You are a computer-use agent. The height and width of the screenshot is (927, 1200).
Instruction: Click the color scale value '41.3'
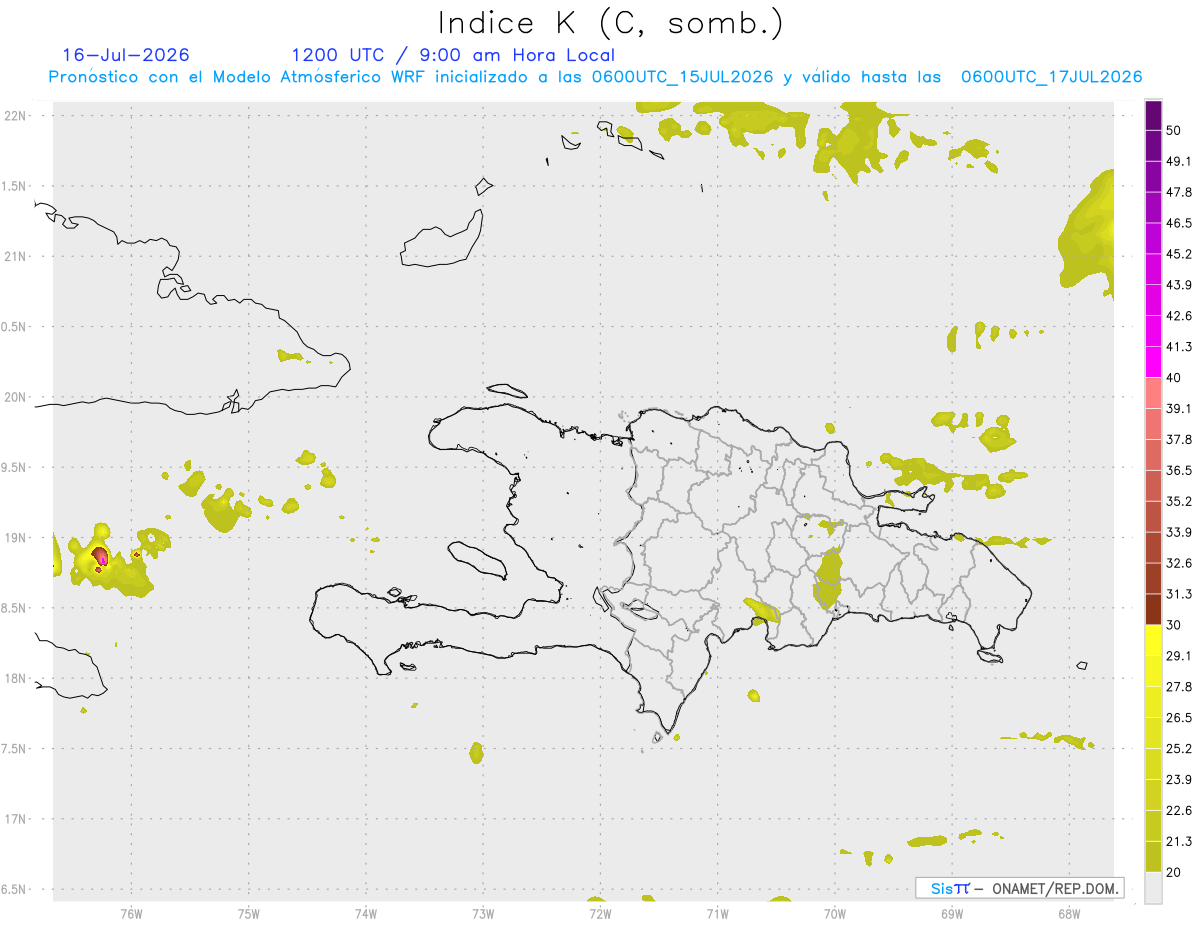click(1179, 347)
